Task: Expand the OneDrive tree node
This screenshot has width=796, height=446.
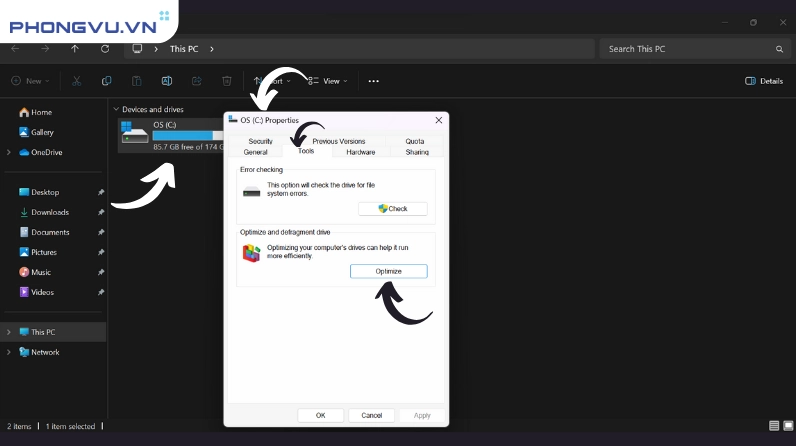Action: [9, 152]
